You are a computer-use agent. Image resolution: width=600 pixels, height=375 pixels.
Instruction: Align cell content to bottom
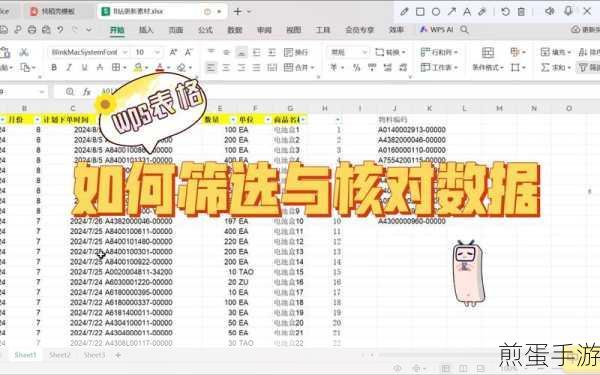click(x=241, y=52)
